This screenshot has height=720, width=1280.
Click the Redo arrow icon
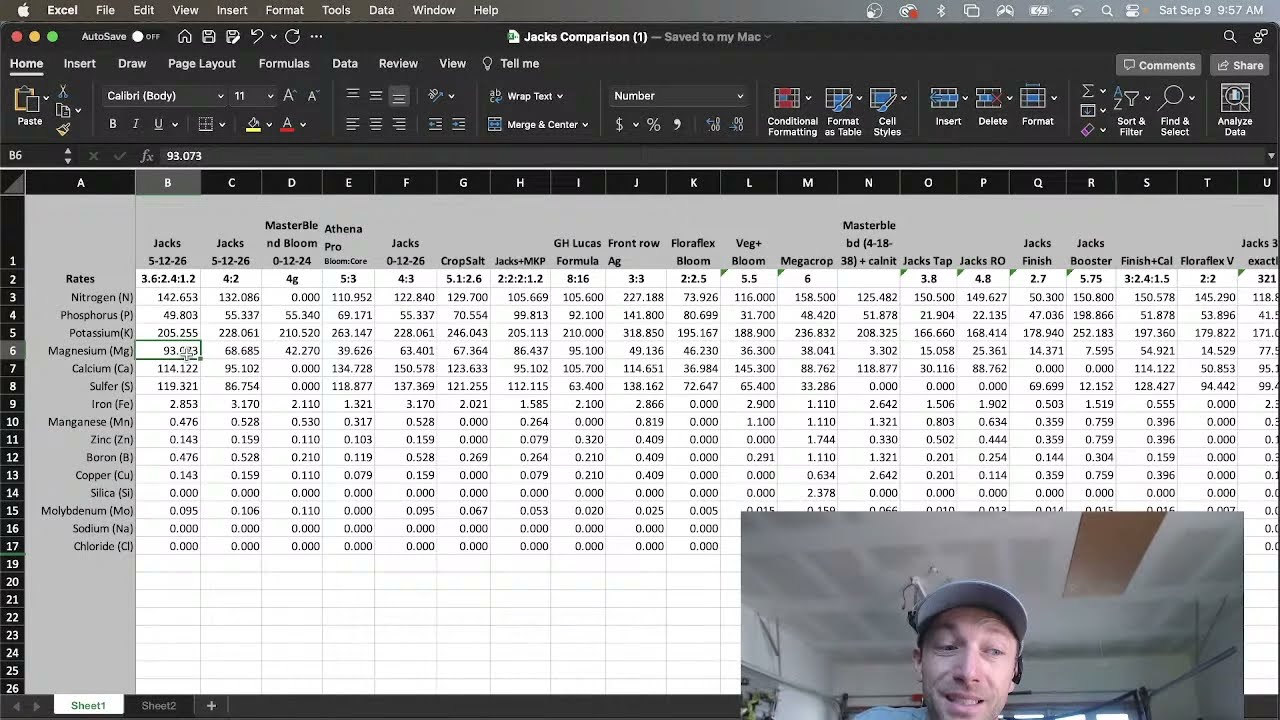(292, 37)
